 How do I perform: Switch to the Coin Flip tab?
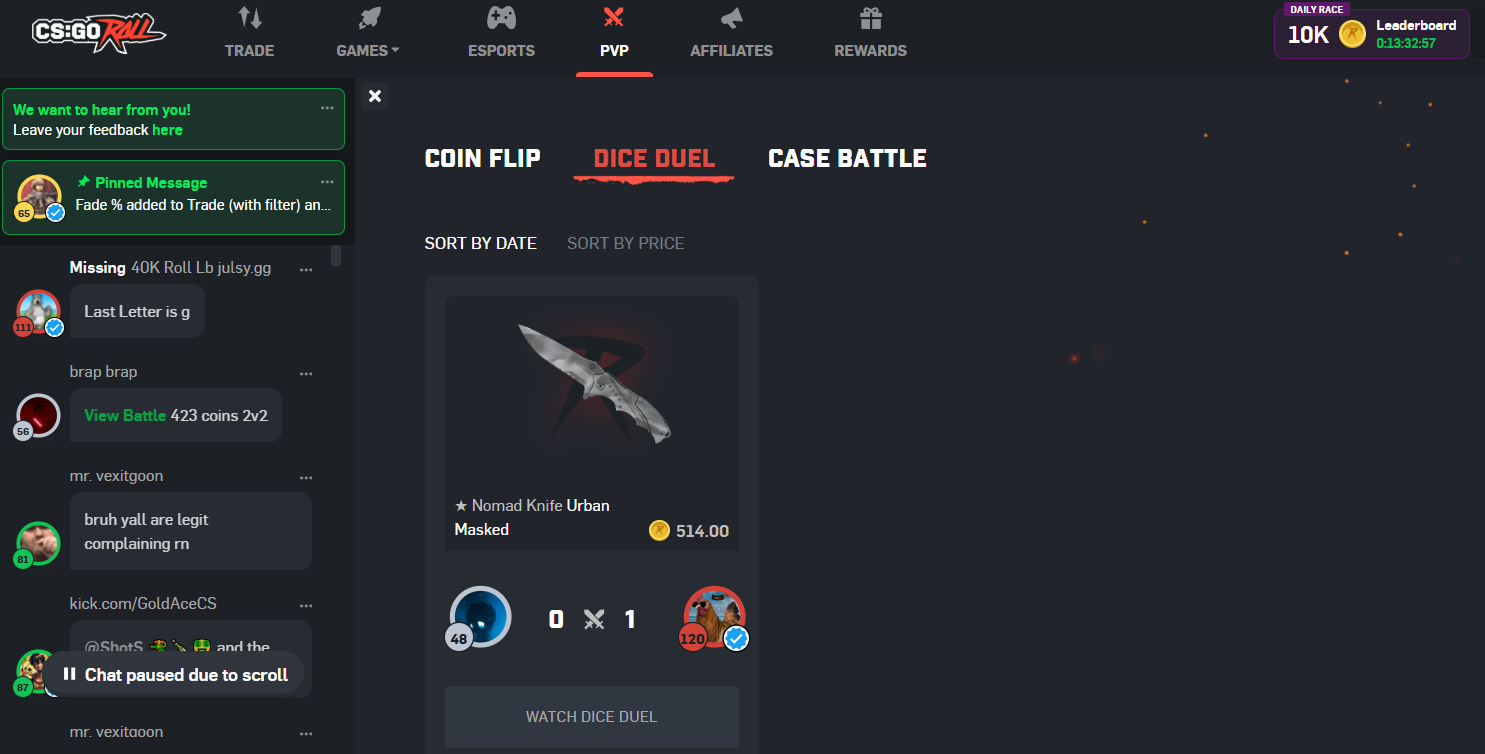[482, 158]
